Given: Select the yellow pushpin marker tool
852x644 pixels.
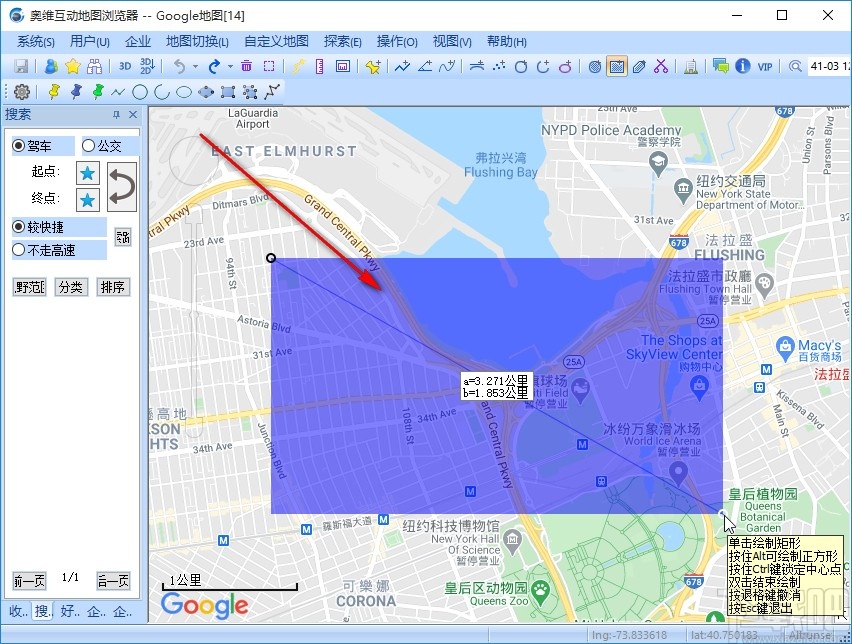Looking at the screenshot, I should (53, 91).
